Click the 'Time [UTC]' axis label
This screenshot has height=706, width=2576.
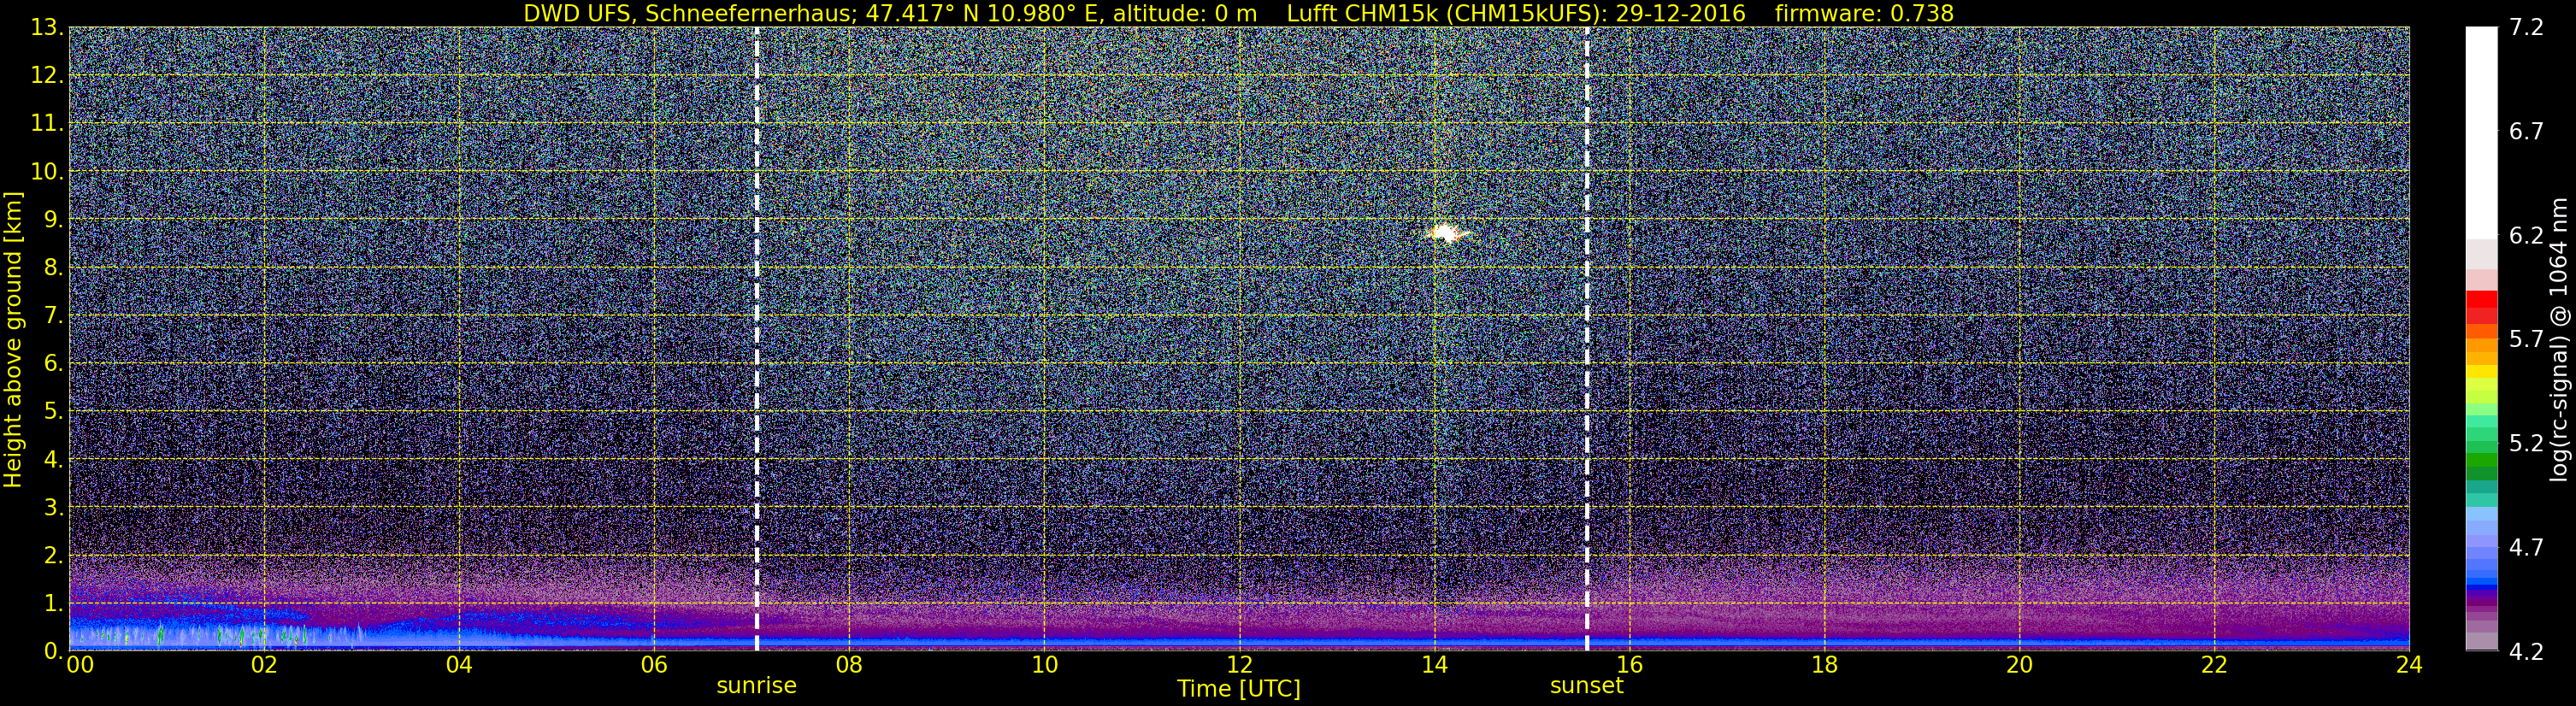coord(1239,689)
